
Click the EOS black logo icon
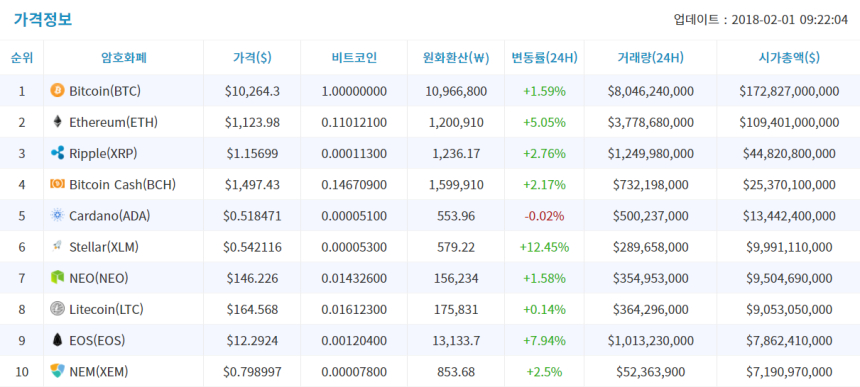point(57,340)
